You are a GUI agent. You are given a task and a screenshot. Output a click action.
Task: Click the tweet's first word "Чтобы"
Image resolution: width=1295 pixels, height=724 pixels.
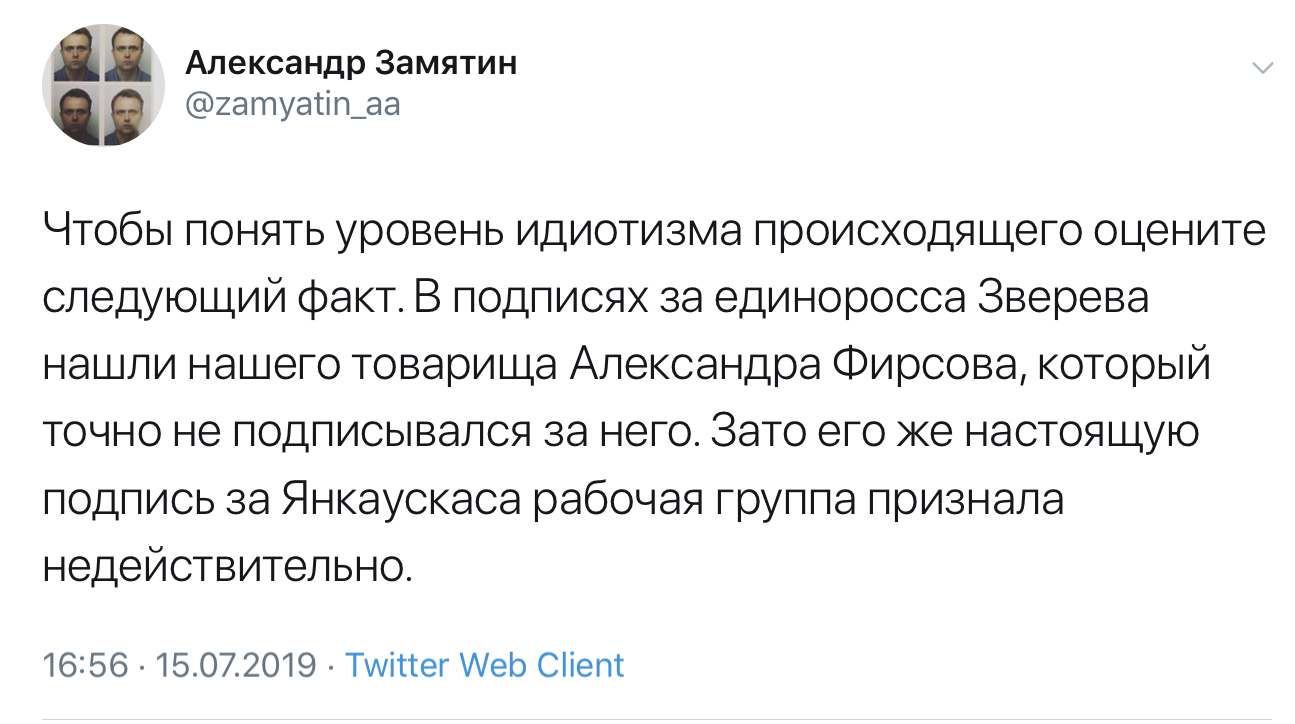105,234
